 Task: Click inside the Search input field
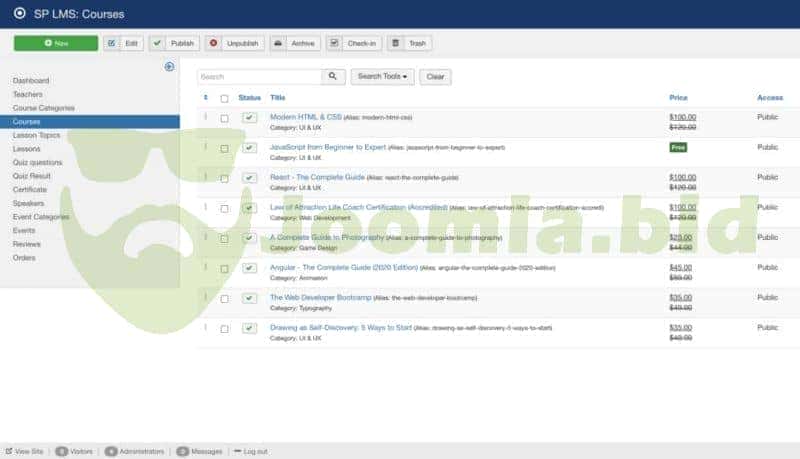pyautogui.click(x=258, y=76)
